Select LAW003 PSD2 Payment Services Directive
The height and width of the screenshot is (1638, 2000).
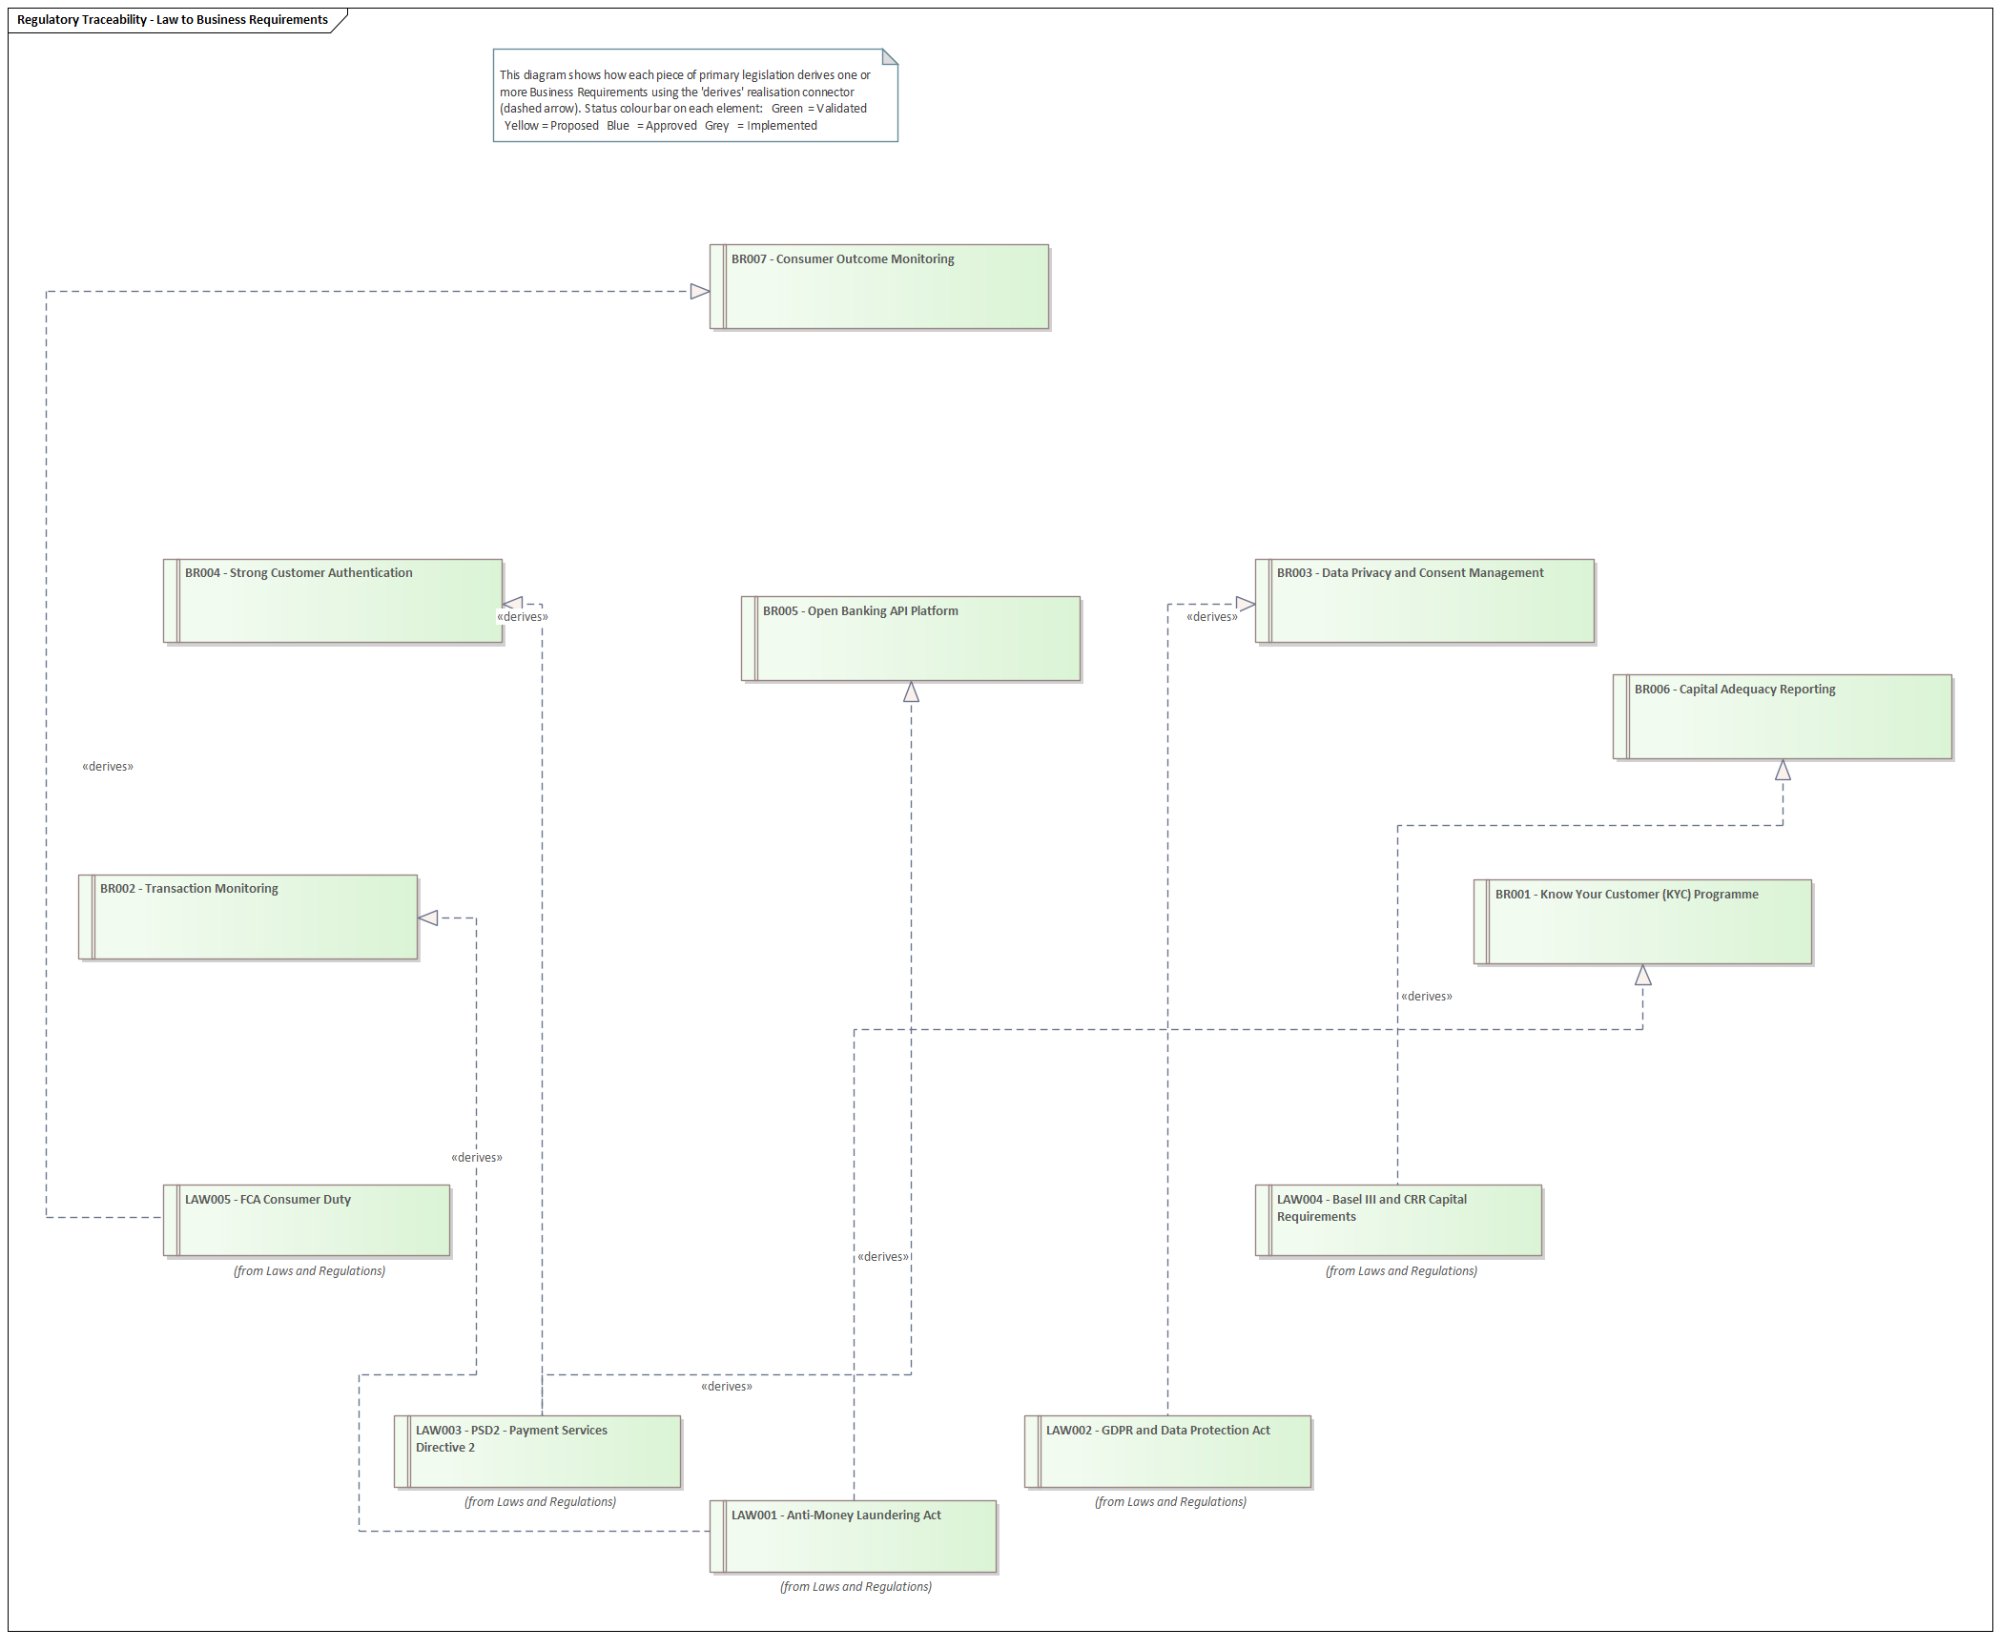point(538,1451)
